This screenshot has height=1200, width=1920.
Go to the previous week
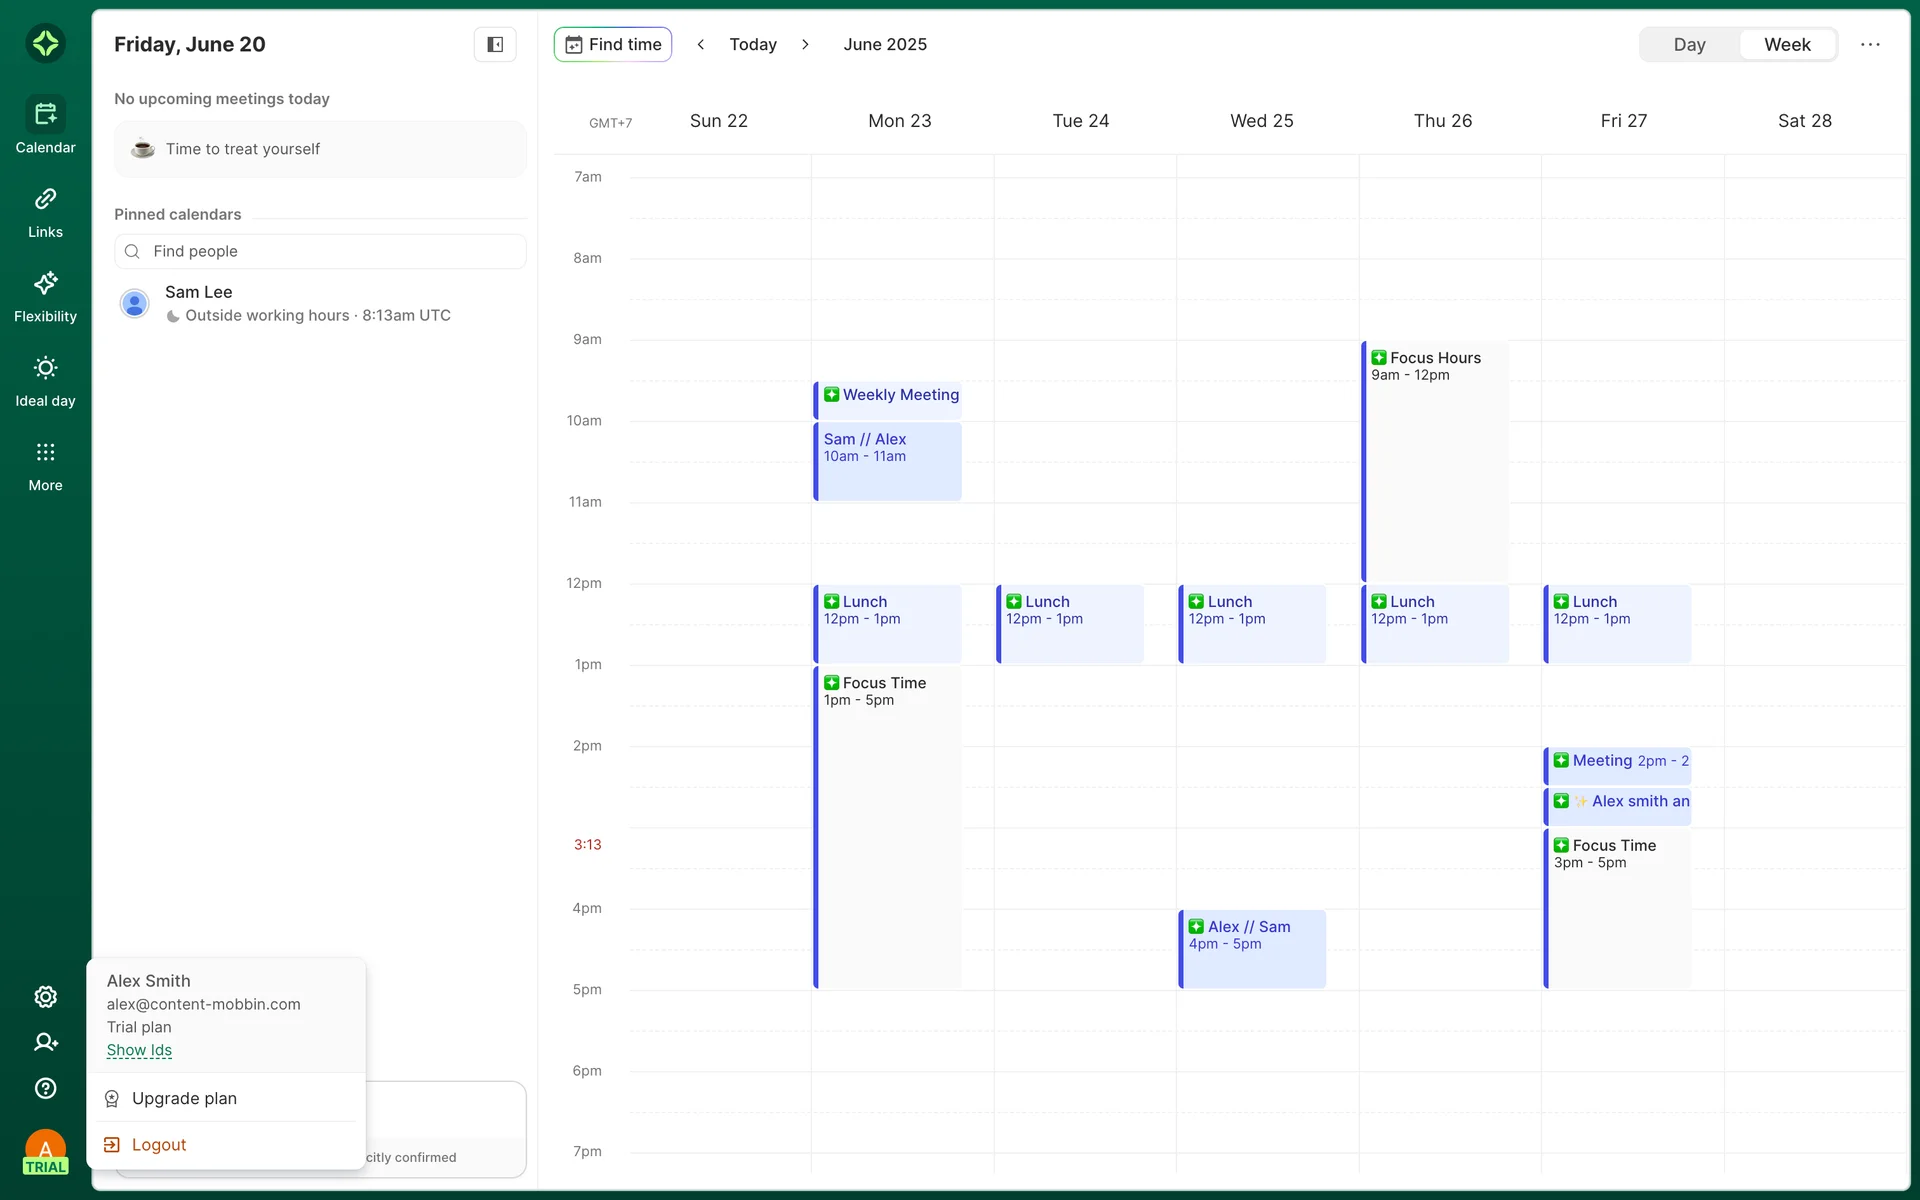(701, 44)
